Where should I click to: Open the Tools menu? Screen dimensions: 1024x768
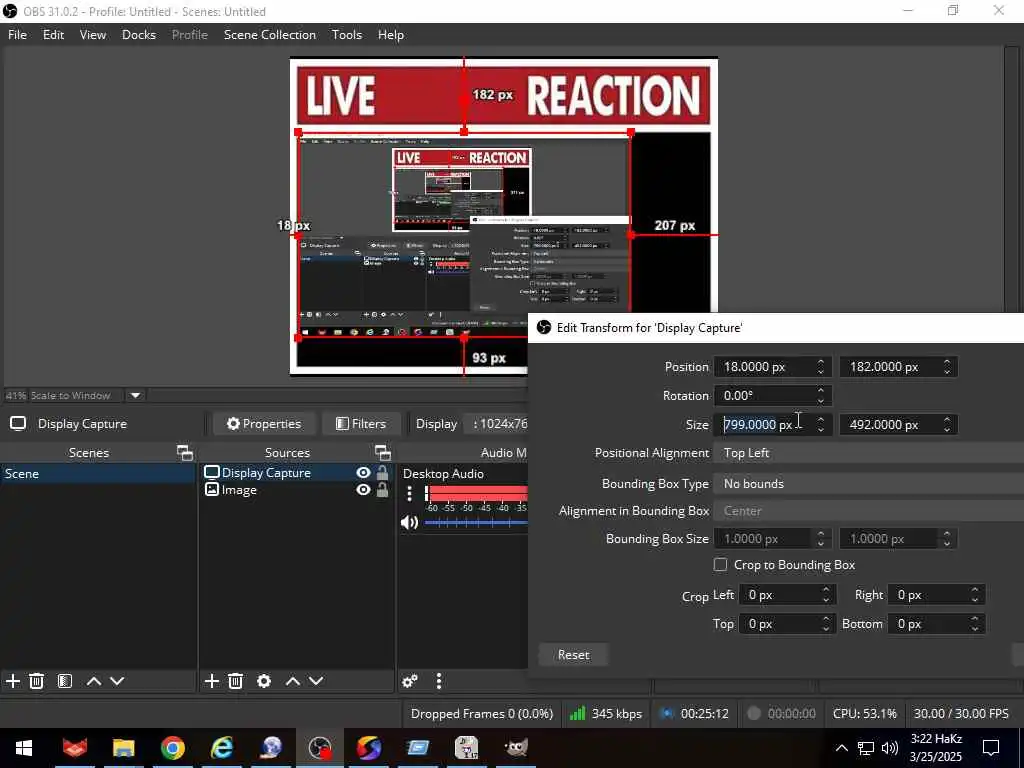click(x=347, y=35)
